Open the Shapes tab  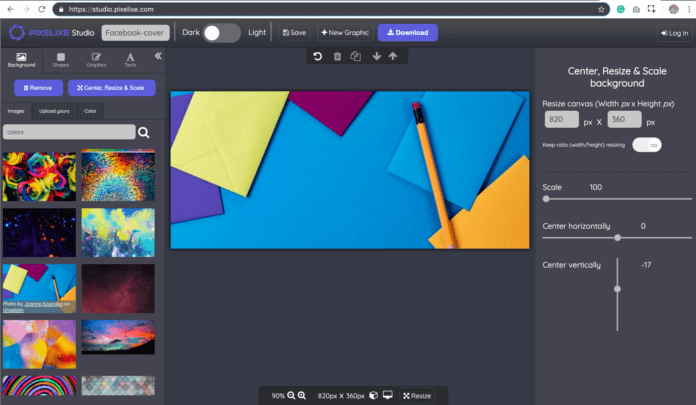pos(62,60)
